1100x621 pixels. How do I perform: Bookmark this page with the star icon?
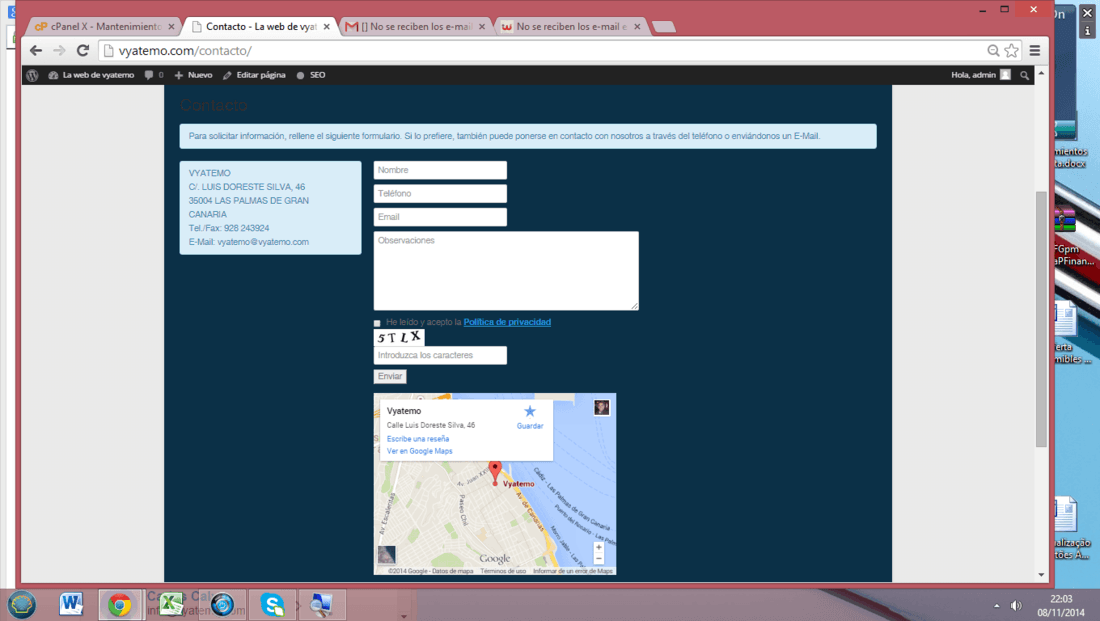coord(1011,51)
